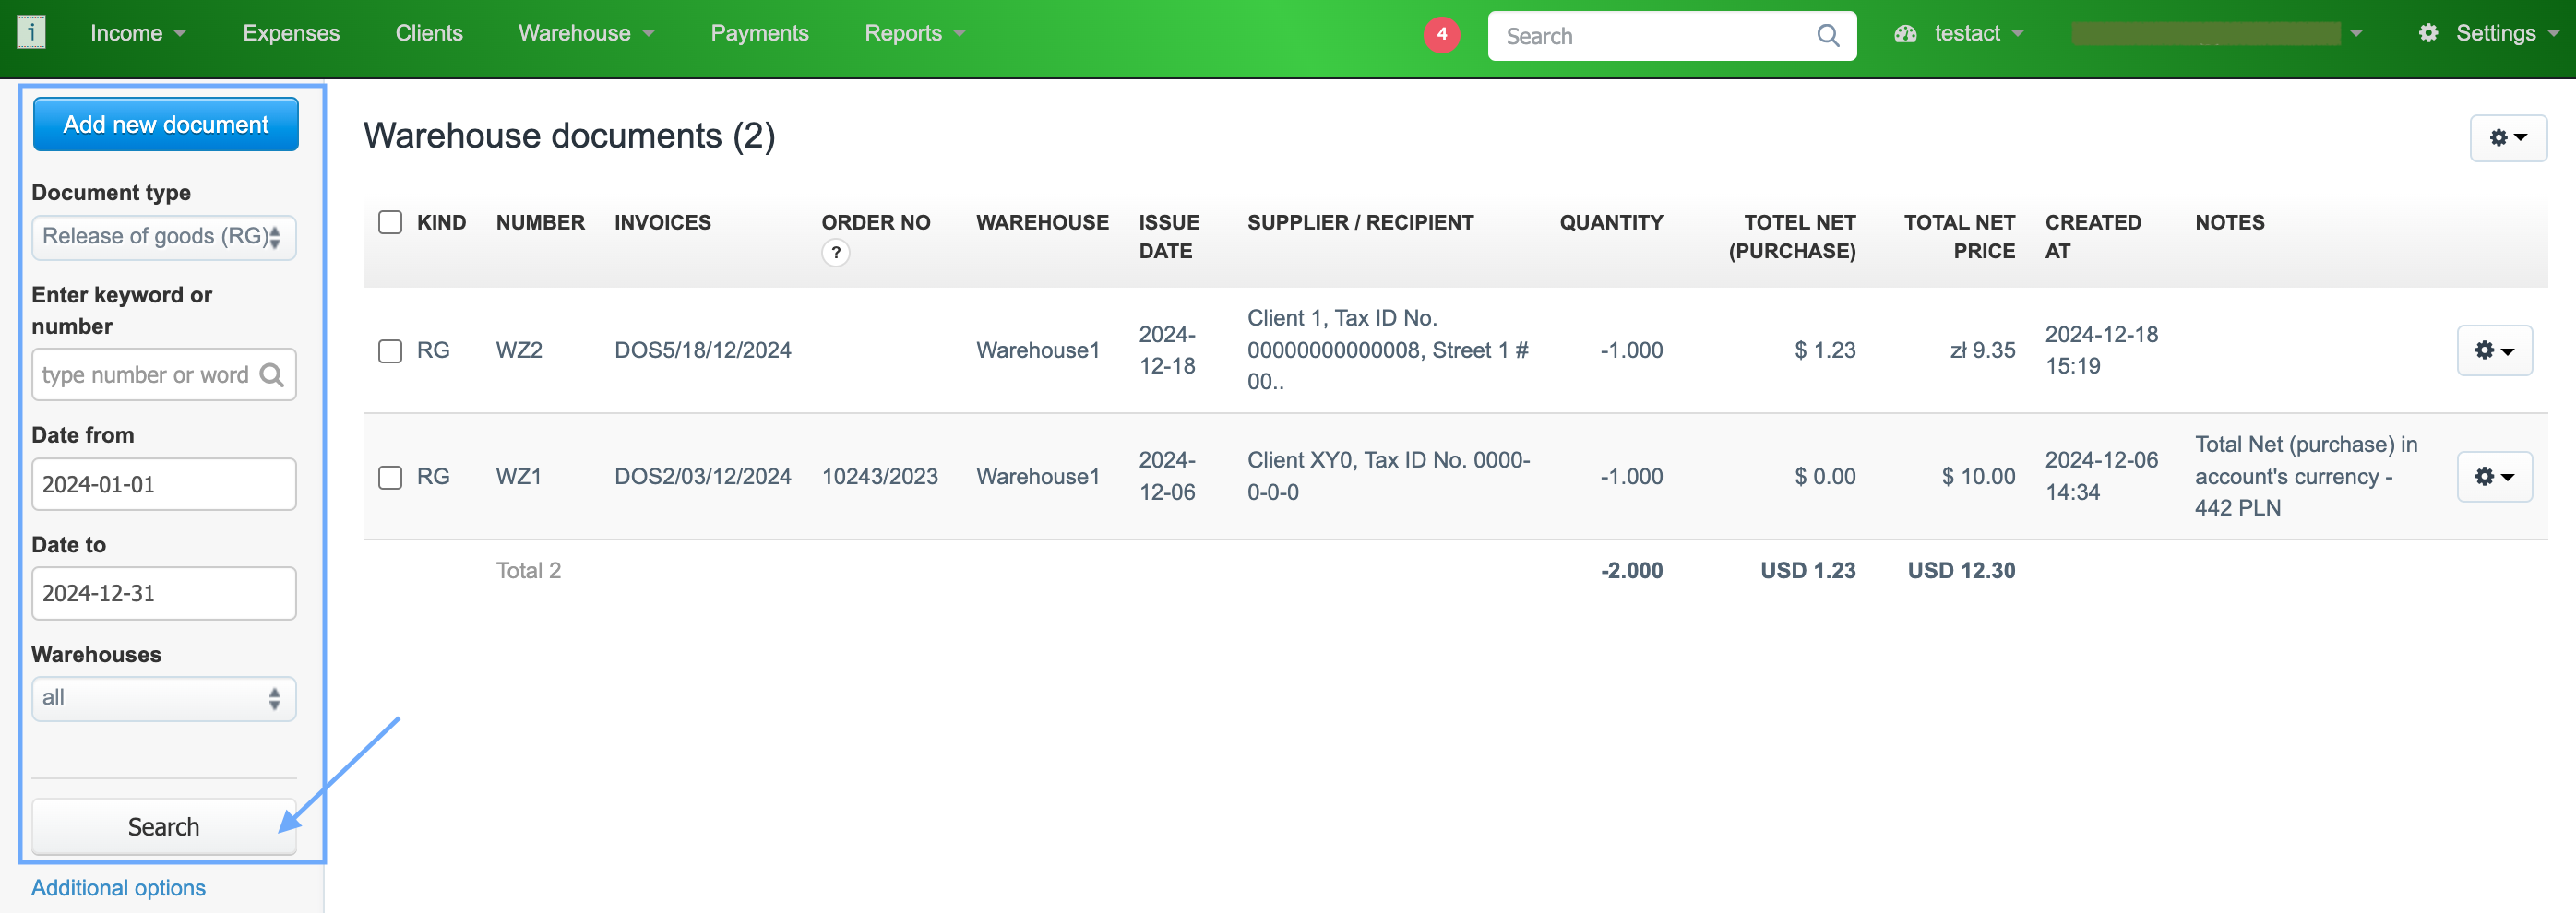Tick the checkbox for row WZ1
This screenshot has height=913, width=2576.
click(390, 477)
